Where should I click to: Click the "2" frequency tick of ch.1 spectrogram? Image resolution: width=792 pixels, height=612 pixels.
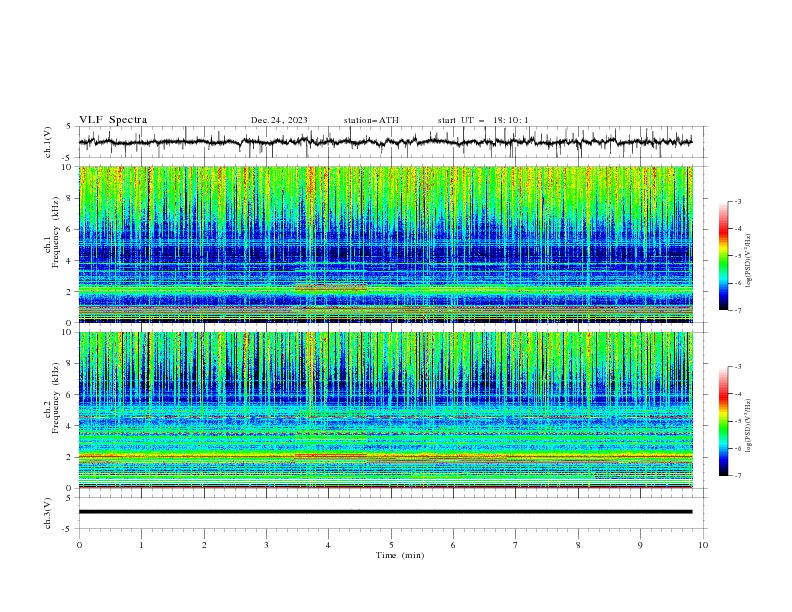[70, 291]
